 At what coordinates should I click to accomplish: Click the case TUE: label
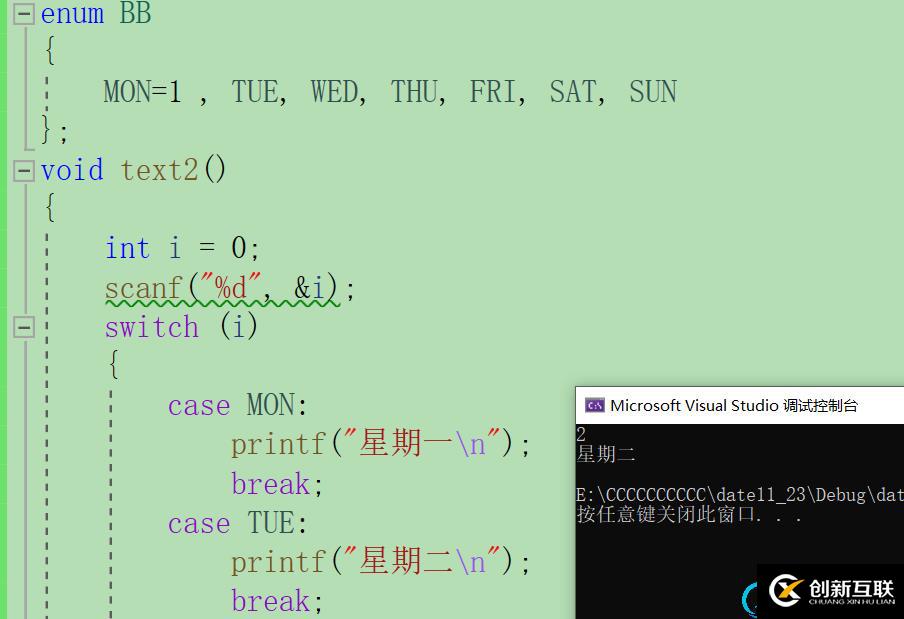[x=237, y=523]
